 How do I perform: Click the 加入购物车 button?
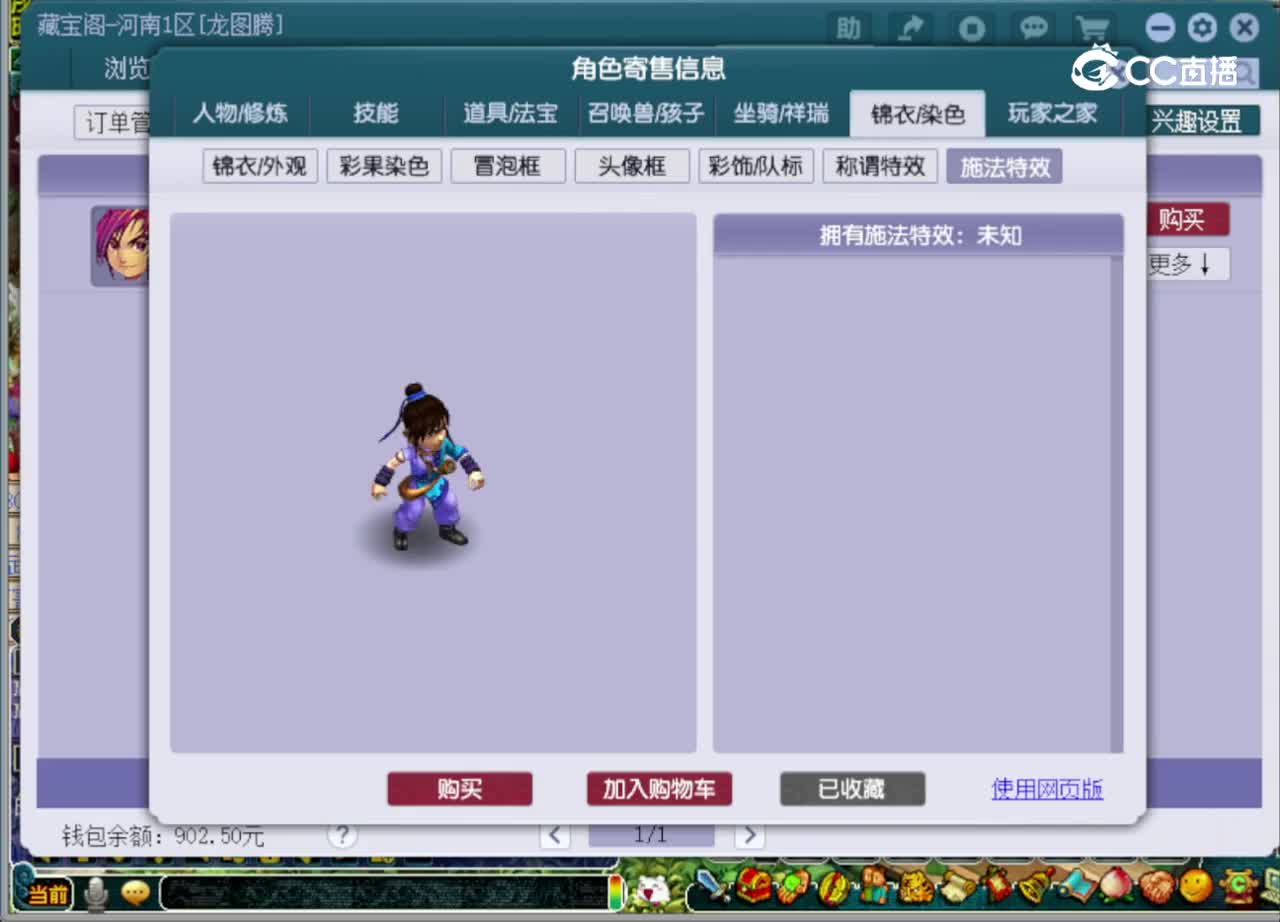659,789
